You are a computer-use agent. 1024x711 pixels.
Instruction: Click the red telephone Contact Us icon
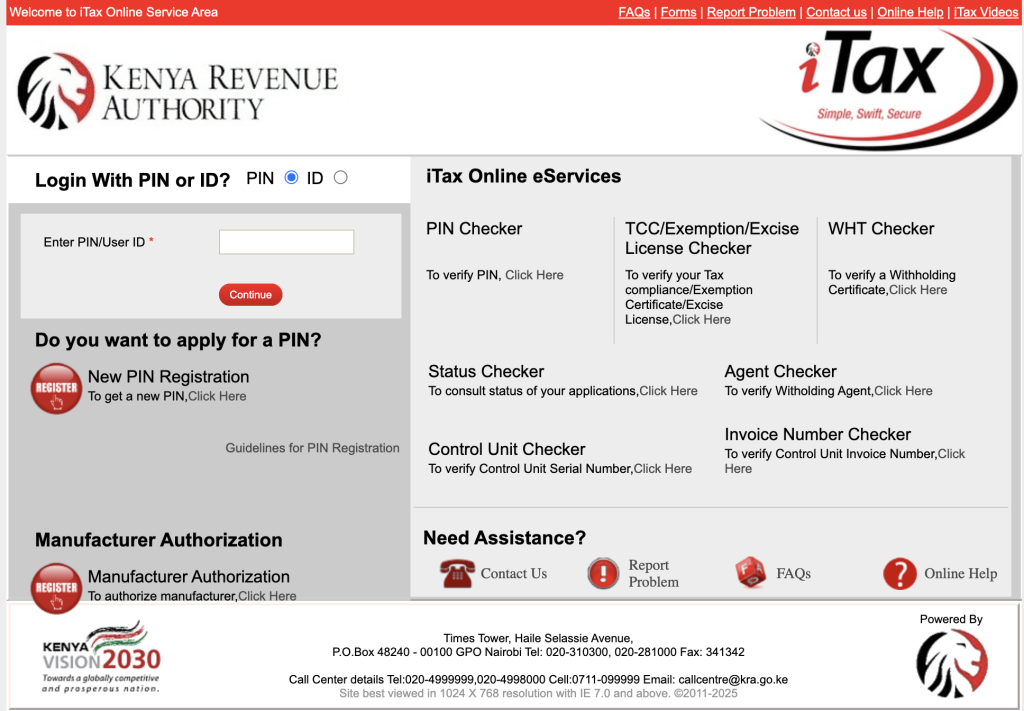456,574
